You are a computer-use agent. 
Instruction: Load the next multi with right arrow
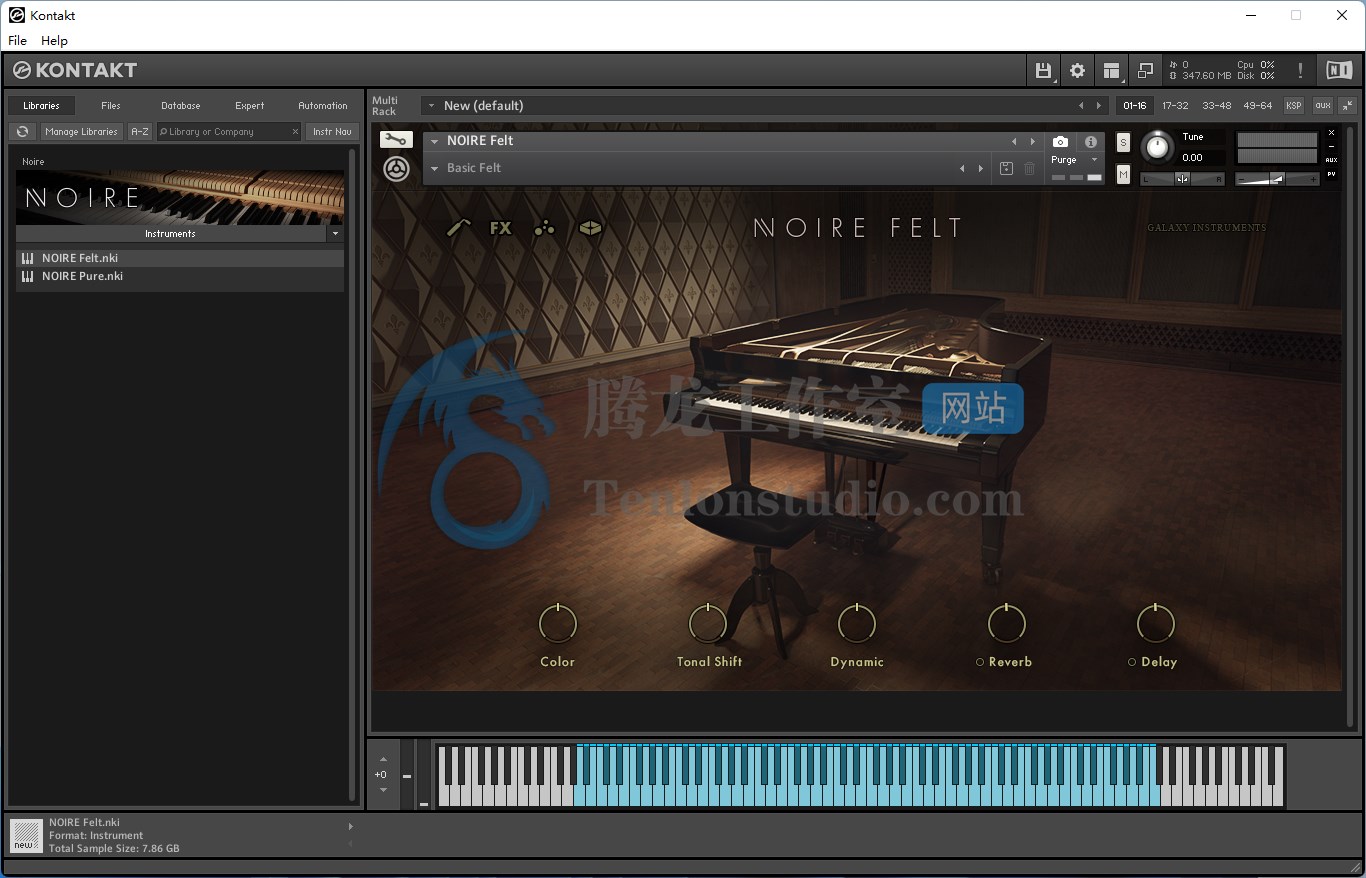click(1099, 105)
